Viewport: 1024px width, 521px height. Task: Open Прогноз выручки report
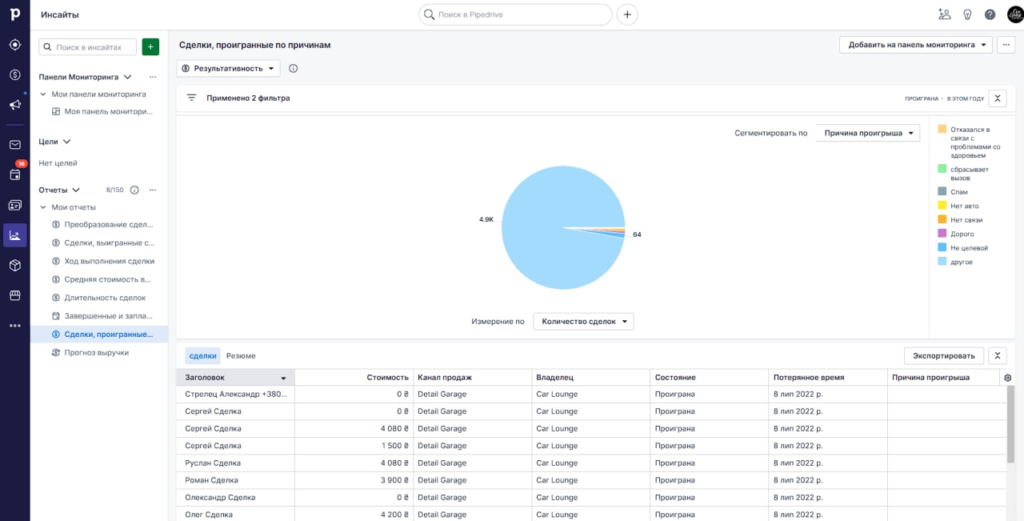click(x=90, y=353)
